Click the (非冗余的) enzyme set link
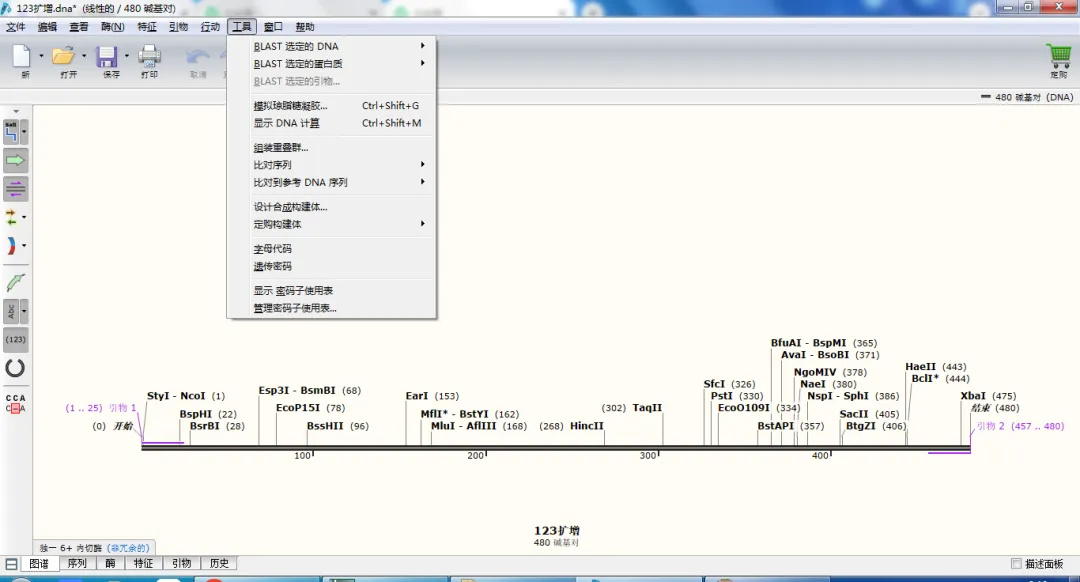1080x582 pixels. [x=129, y=548]
